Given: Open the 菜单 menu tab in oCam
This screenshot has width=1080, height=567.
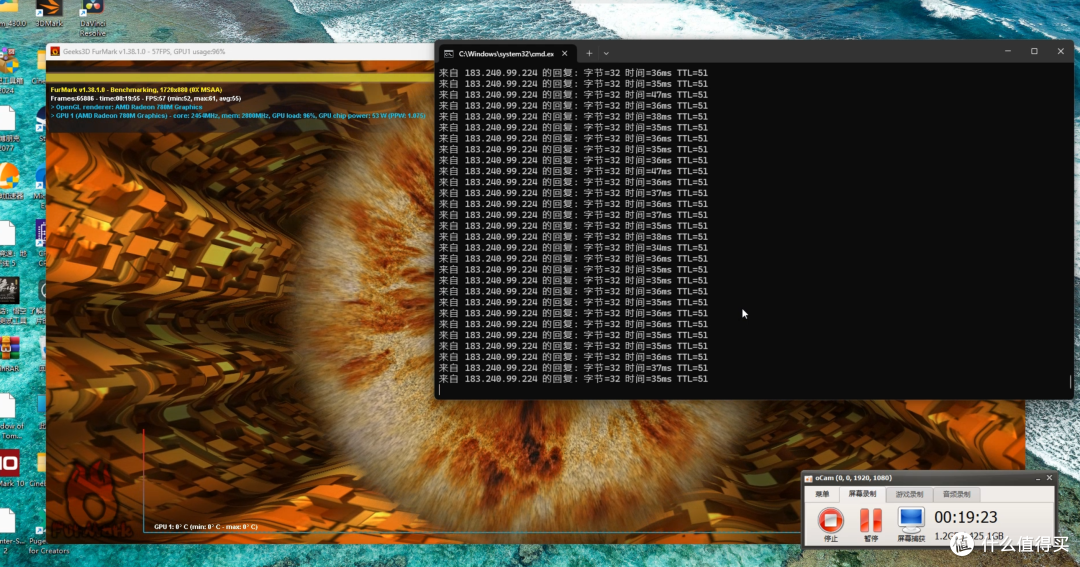Looking at the screenshot, I should point(822,494).
